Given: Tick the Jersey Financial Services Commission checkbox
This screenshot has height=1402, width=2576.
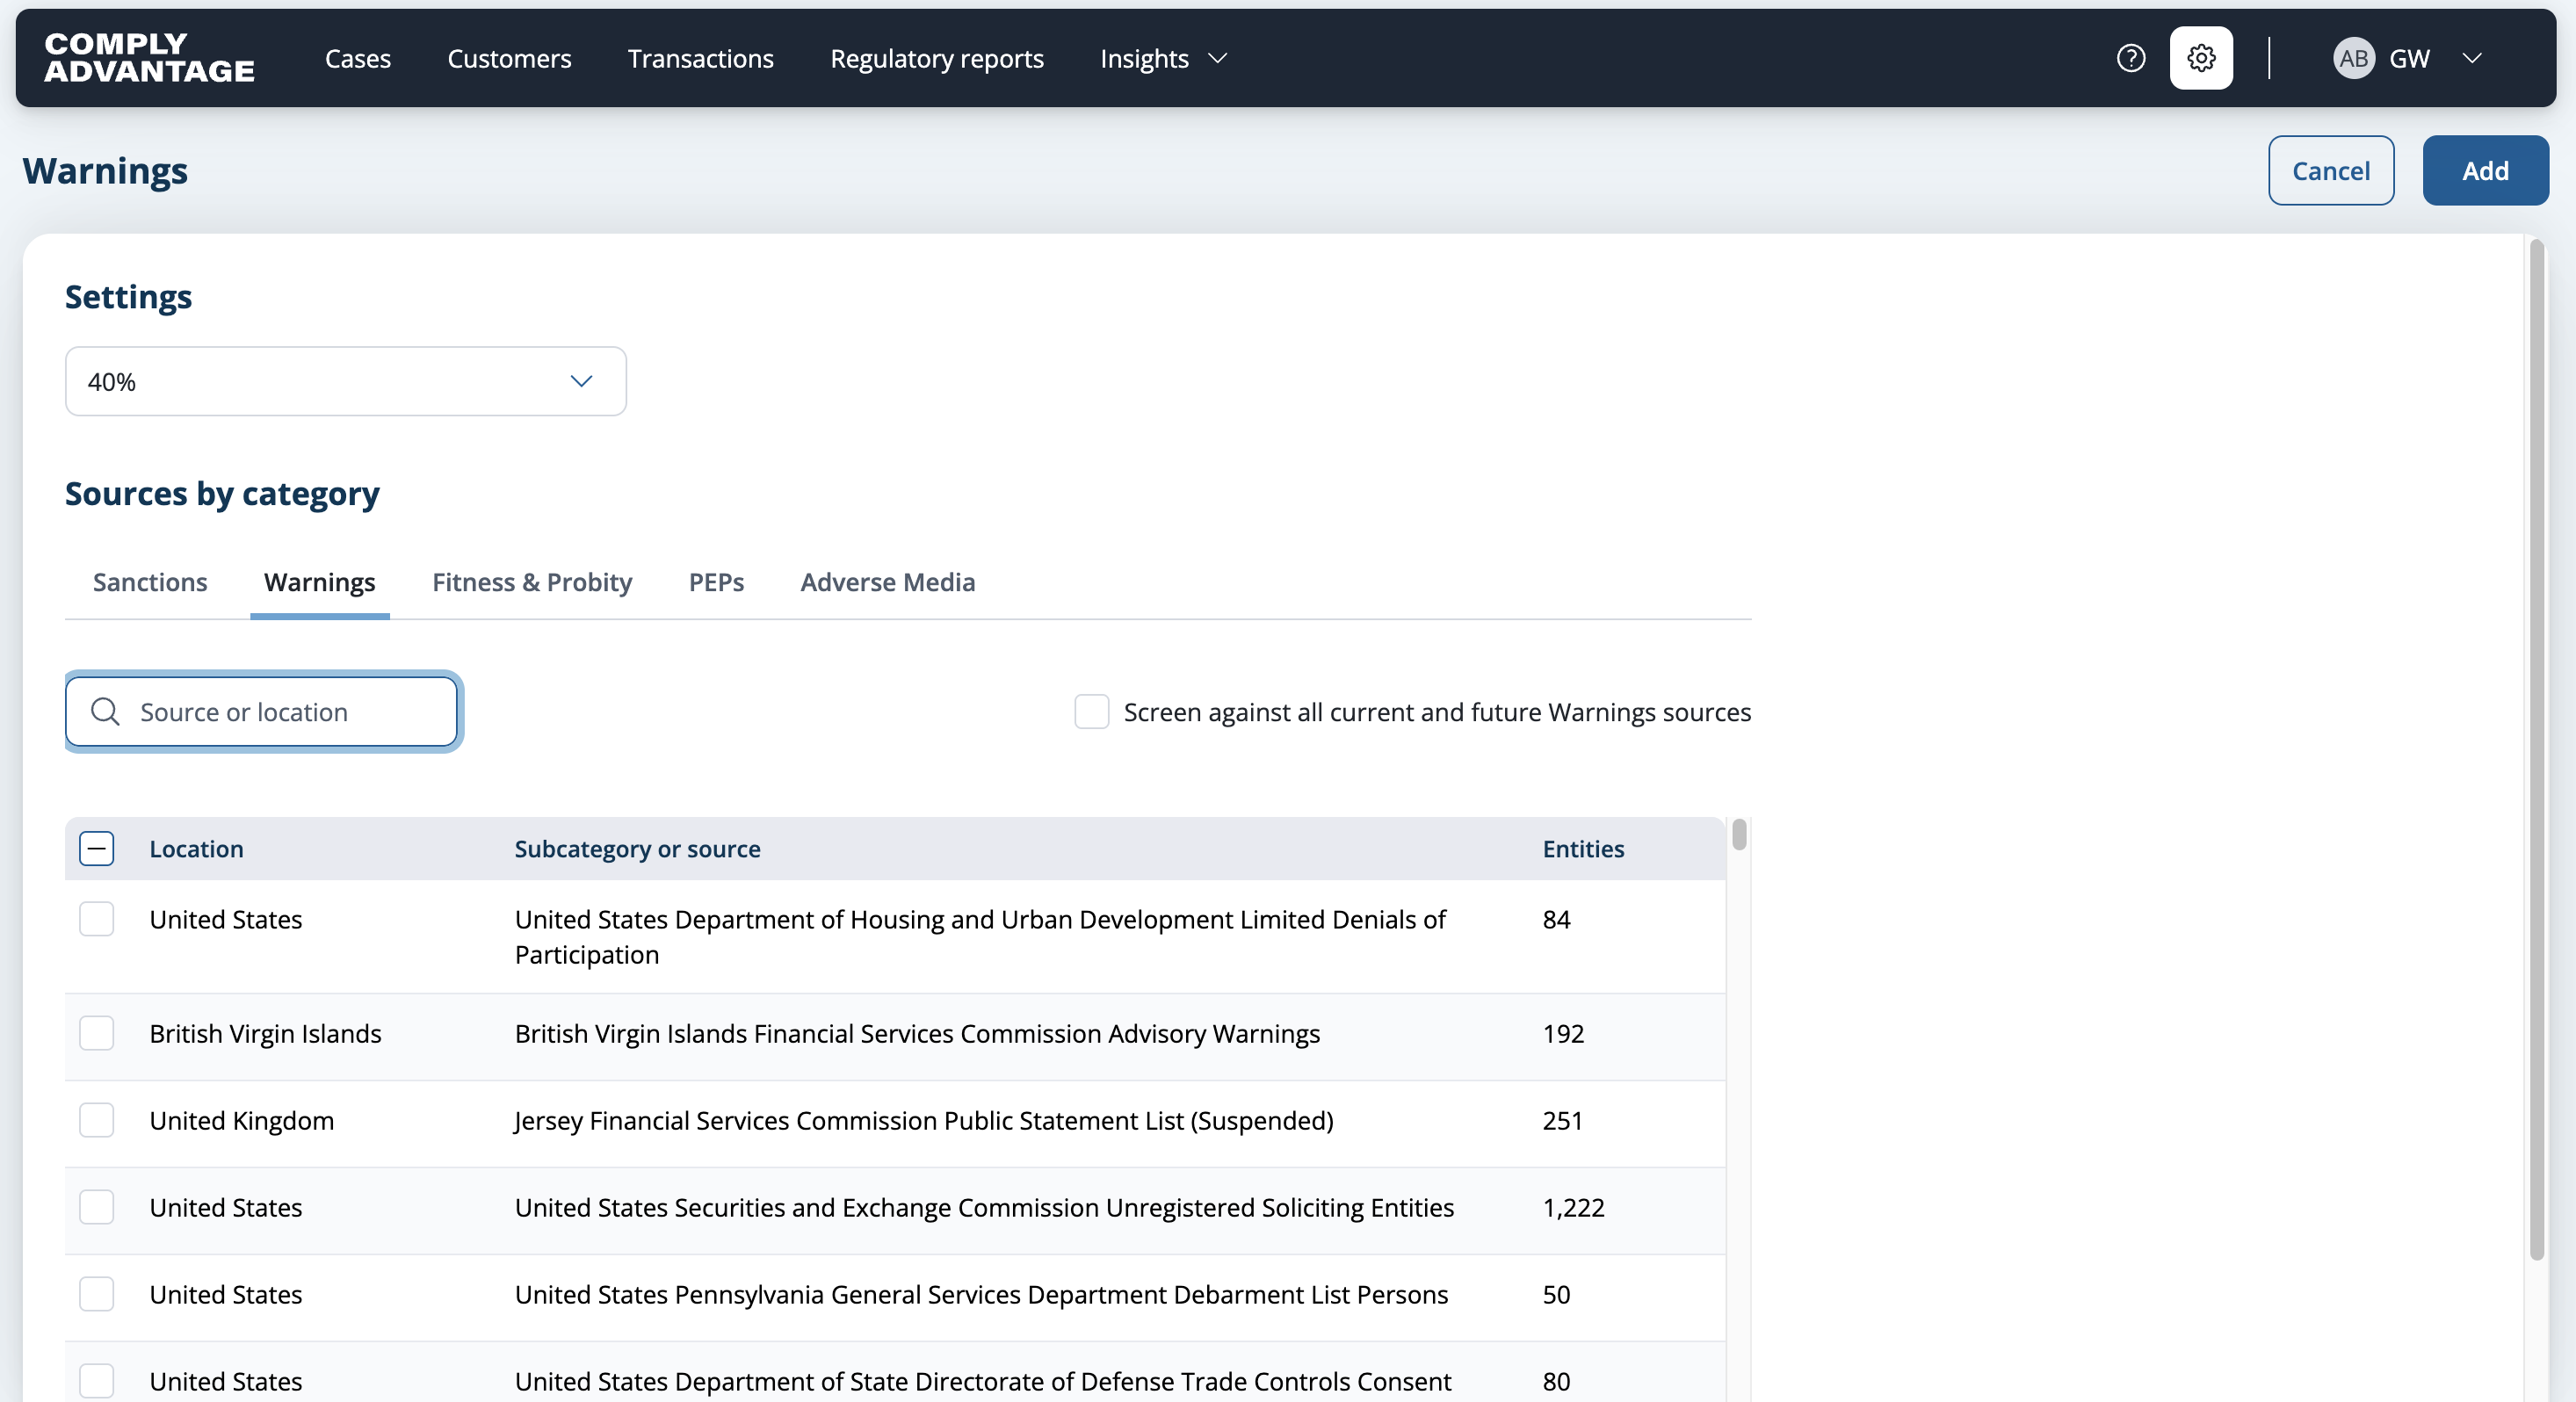Looking at the screenshot, I should click(96, 1119).
